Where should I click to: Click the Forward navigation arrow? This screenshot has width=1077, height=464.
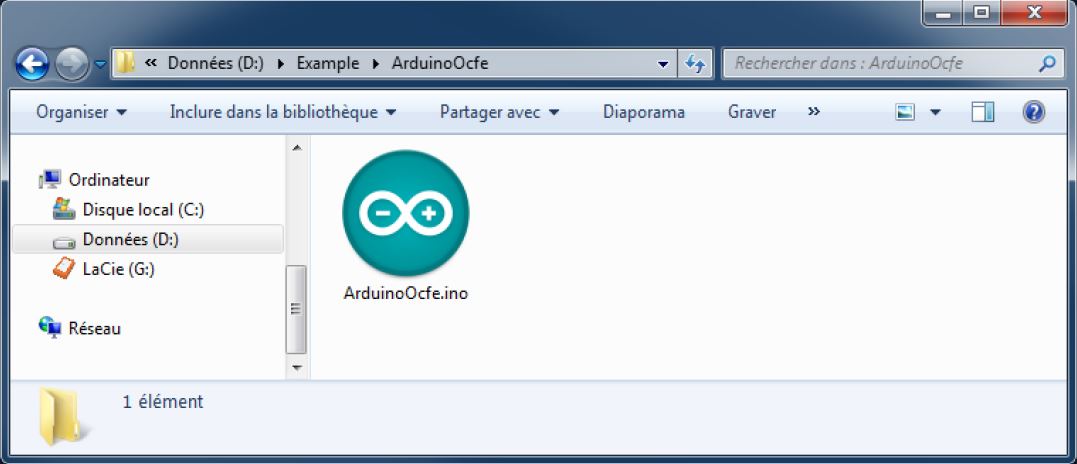pyautogui.click(x=72, y=65)
